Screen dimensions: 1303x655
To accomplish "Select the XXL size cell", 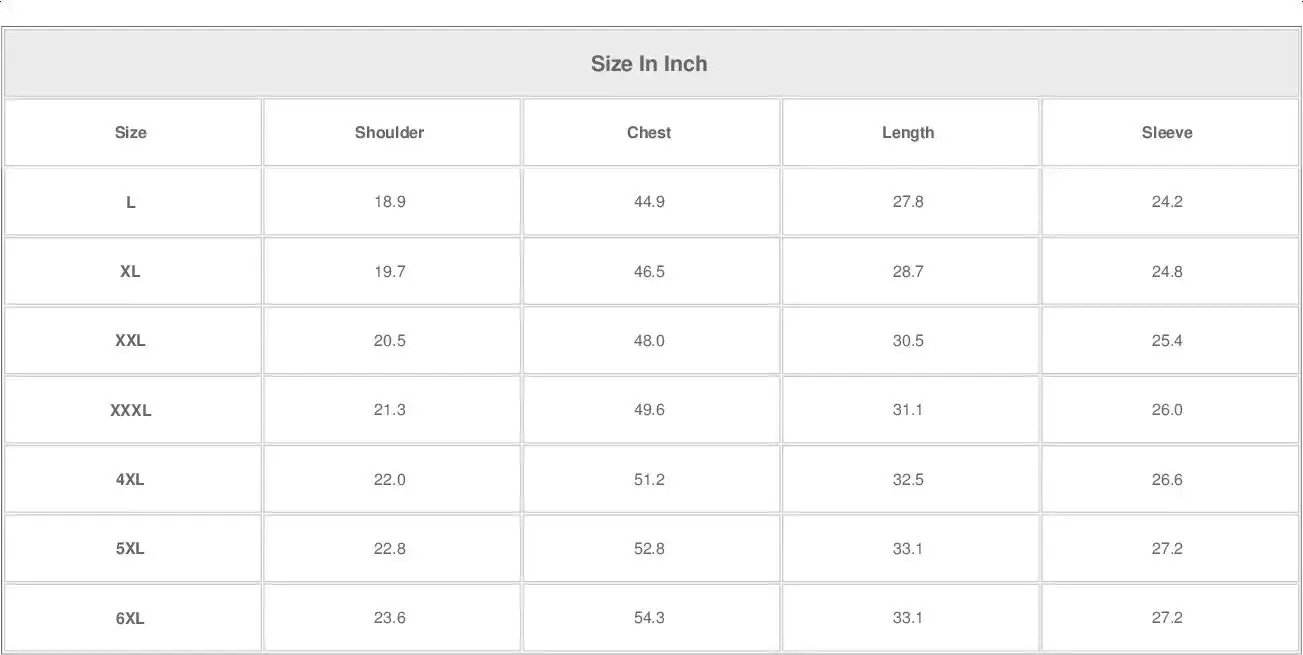I will (x=131, y=340).
